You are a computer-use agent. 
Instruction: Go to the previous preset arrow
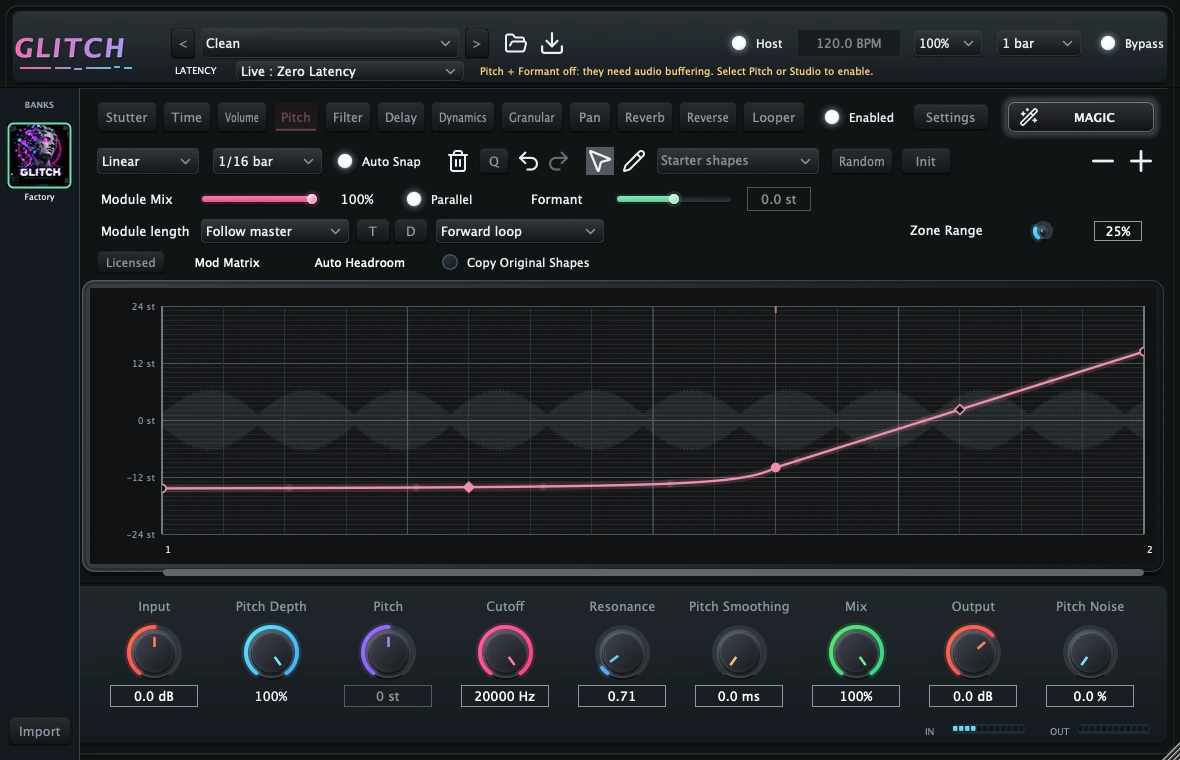[x=183, y=44]
